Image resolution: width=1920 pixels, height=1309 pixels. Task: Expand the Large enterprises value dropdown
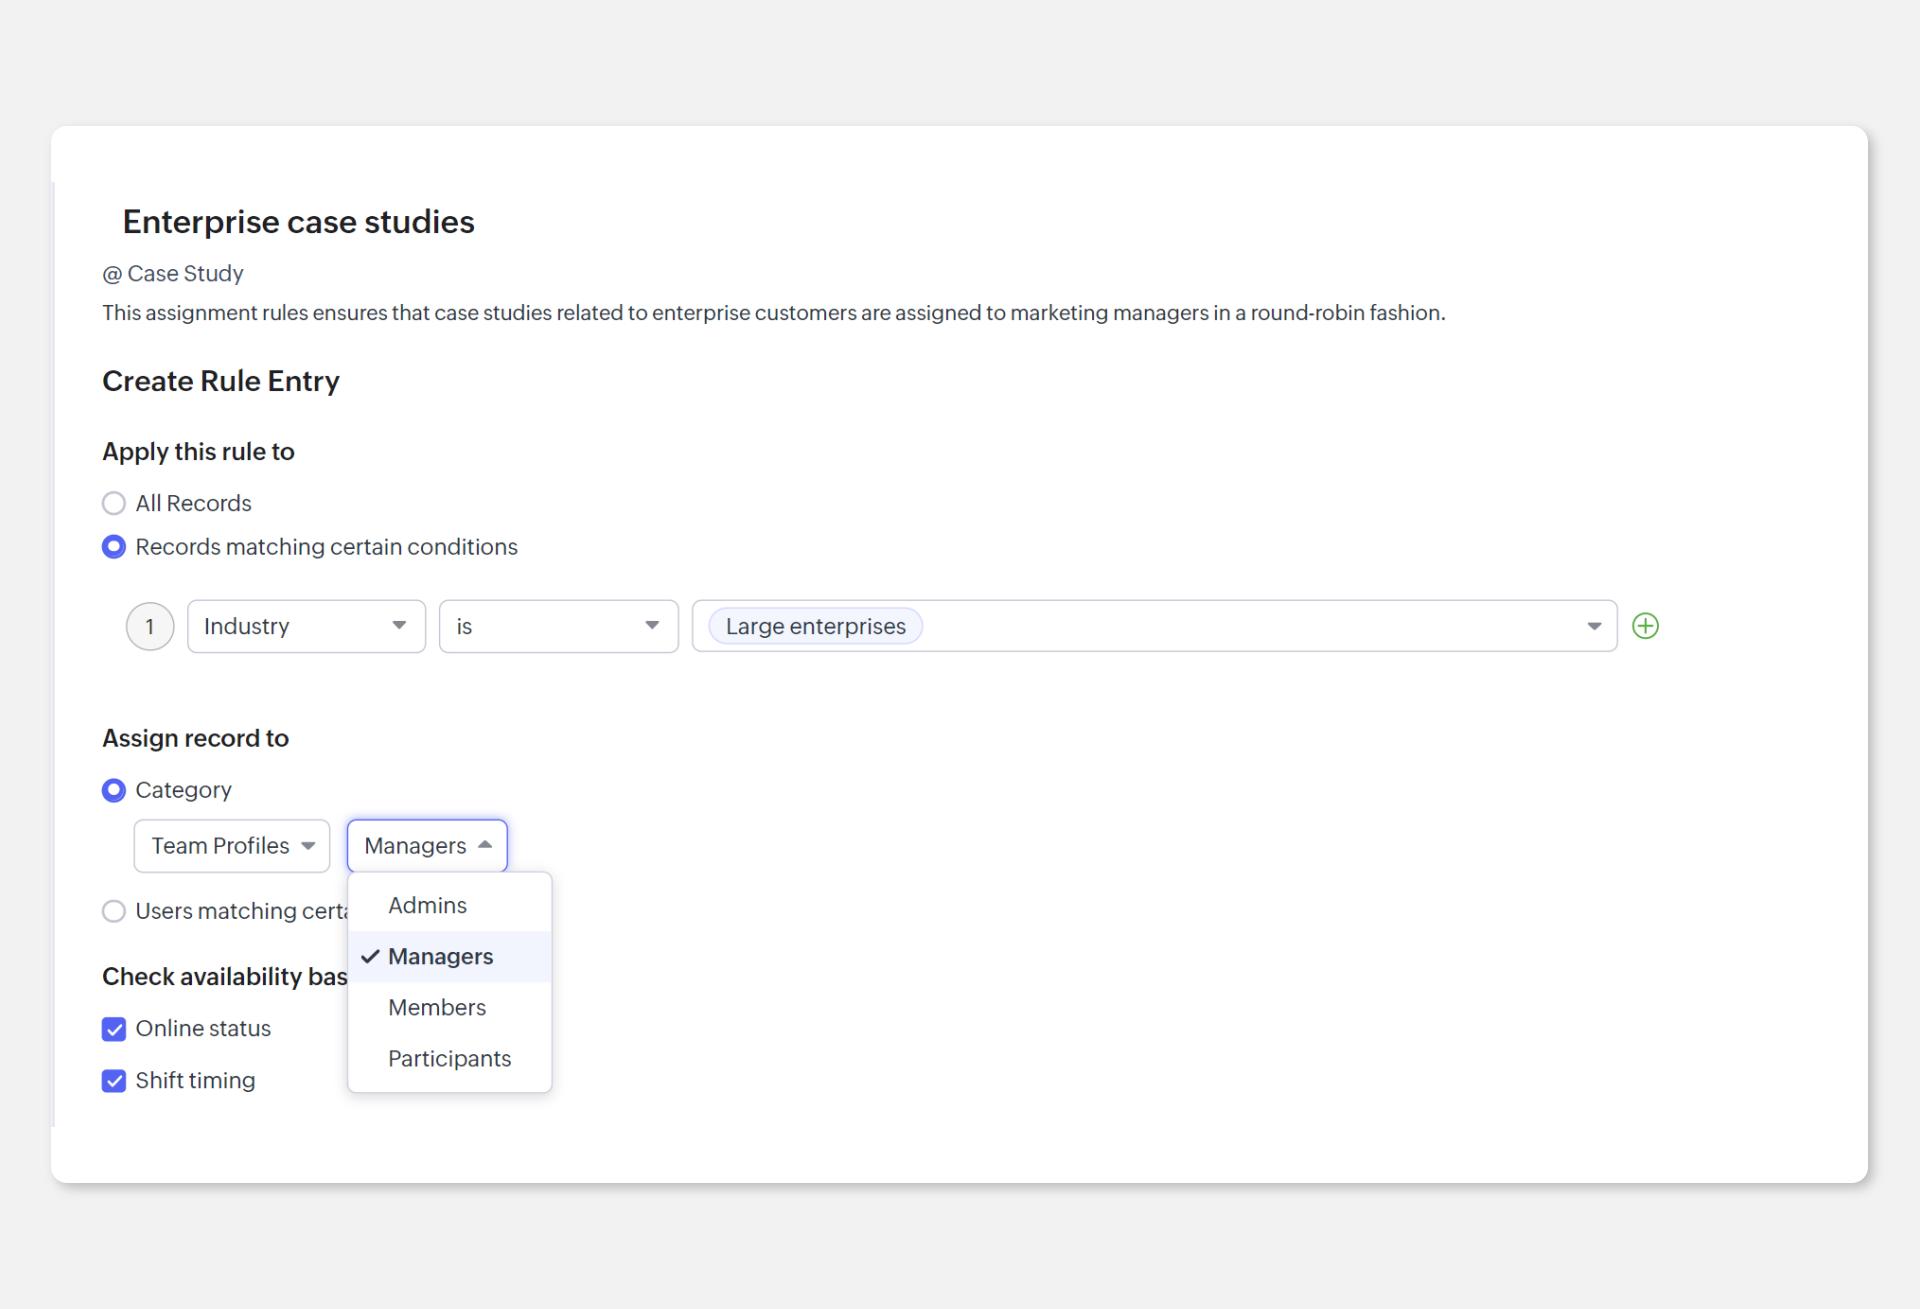1593,626
